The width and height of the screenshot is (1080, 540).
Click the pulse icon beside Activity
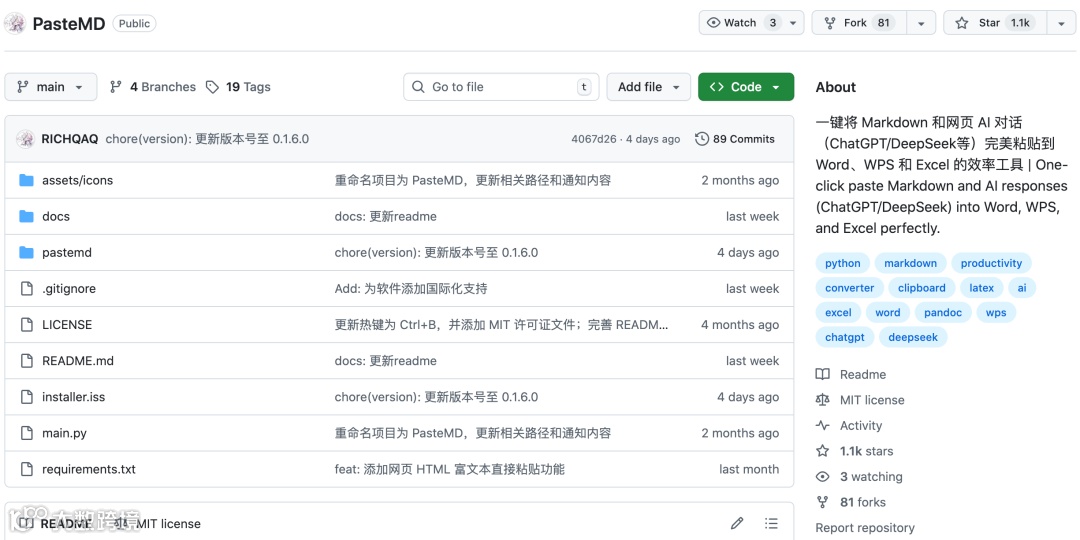[822, 426]
